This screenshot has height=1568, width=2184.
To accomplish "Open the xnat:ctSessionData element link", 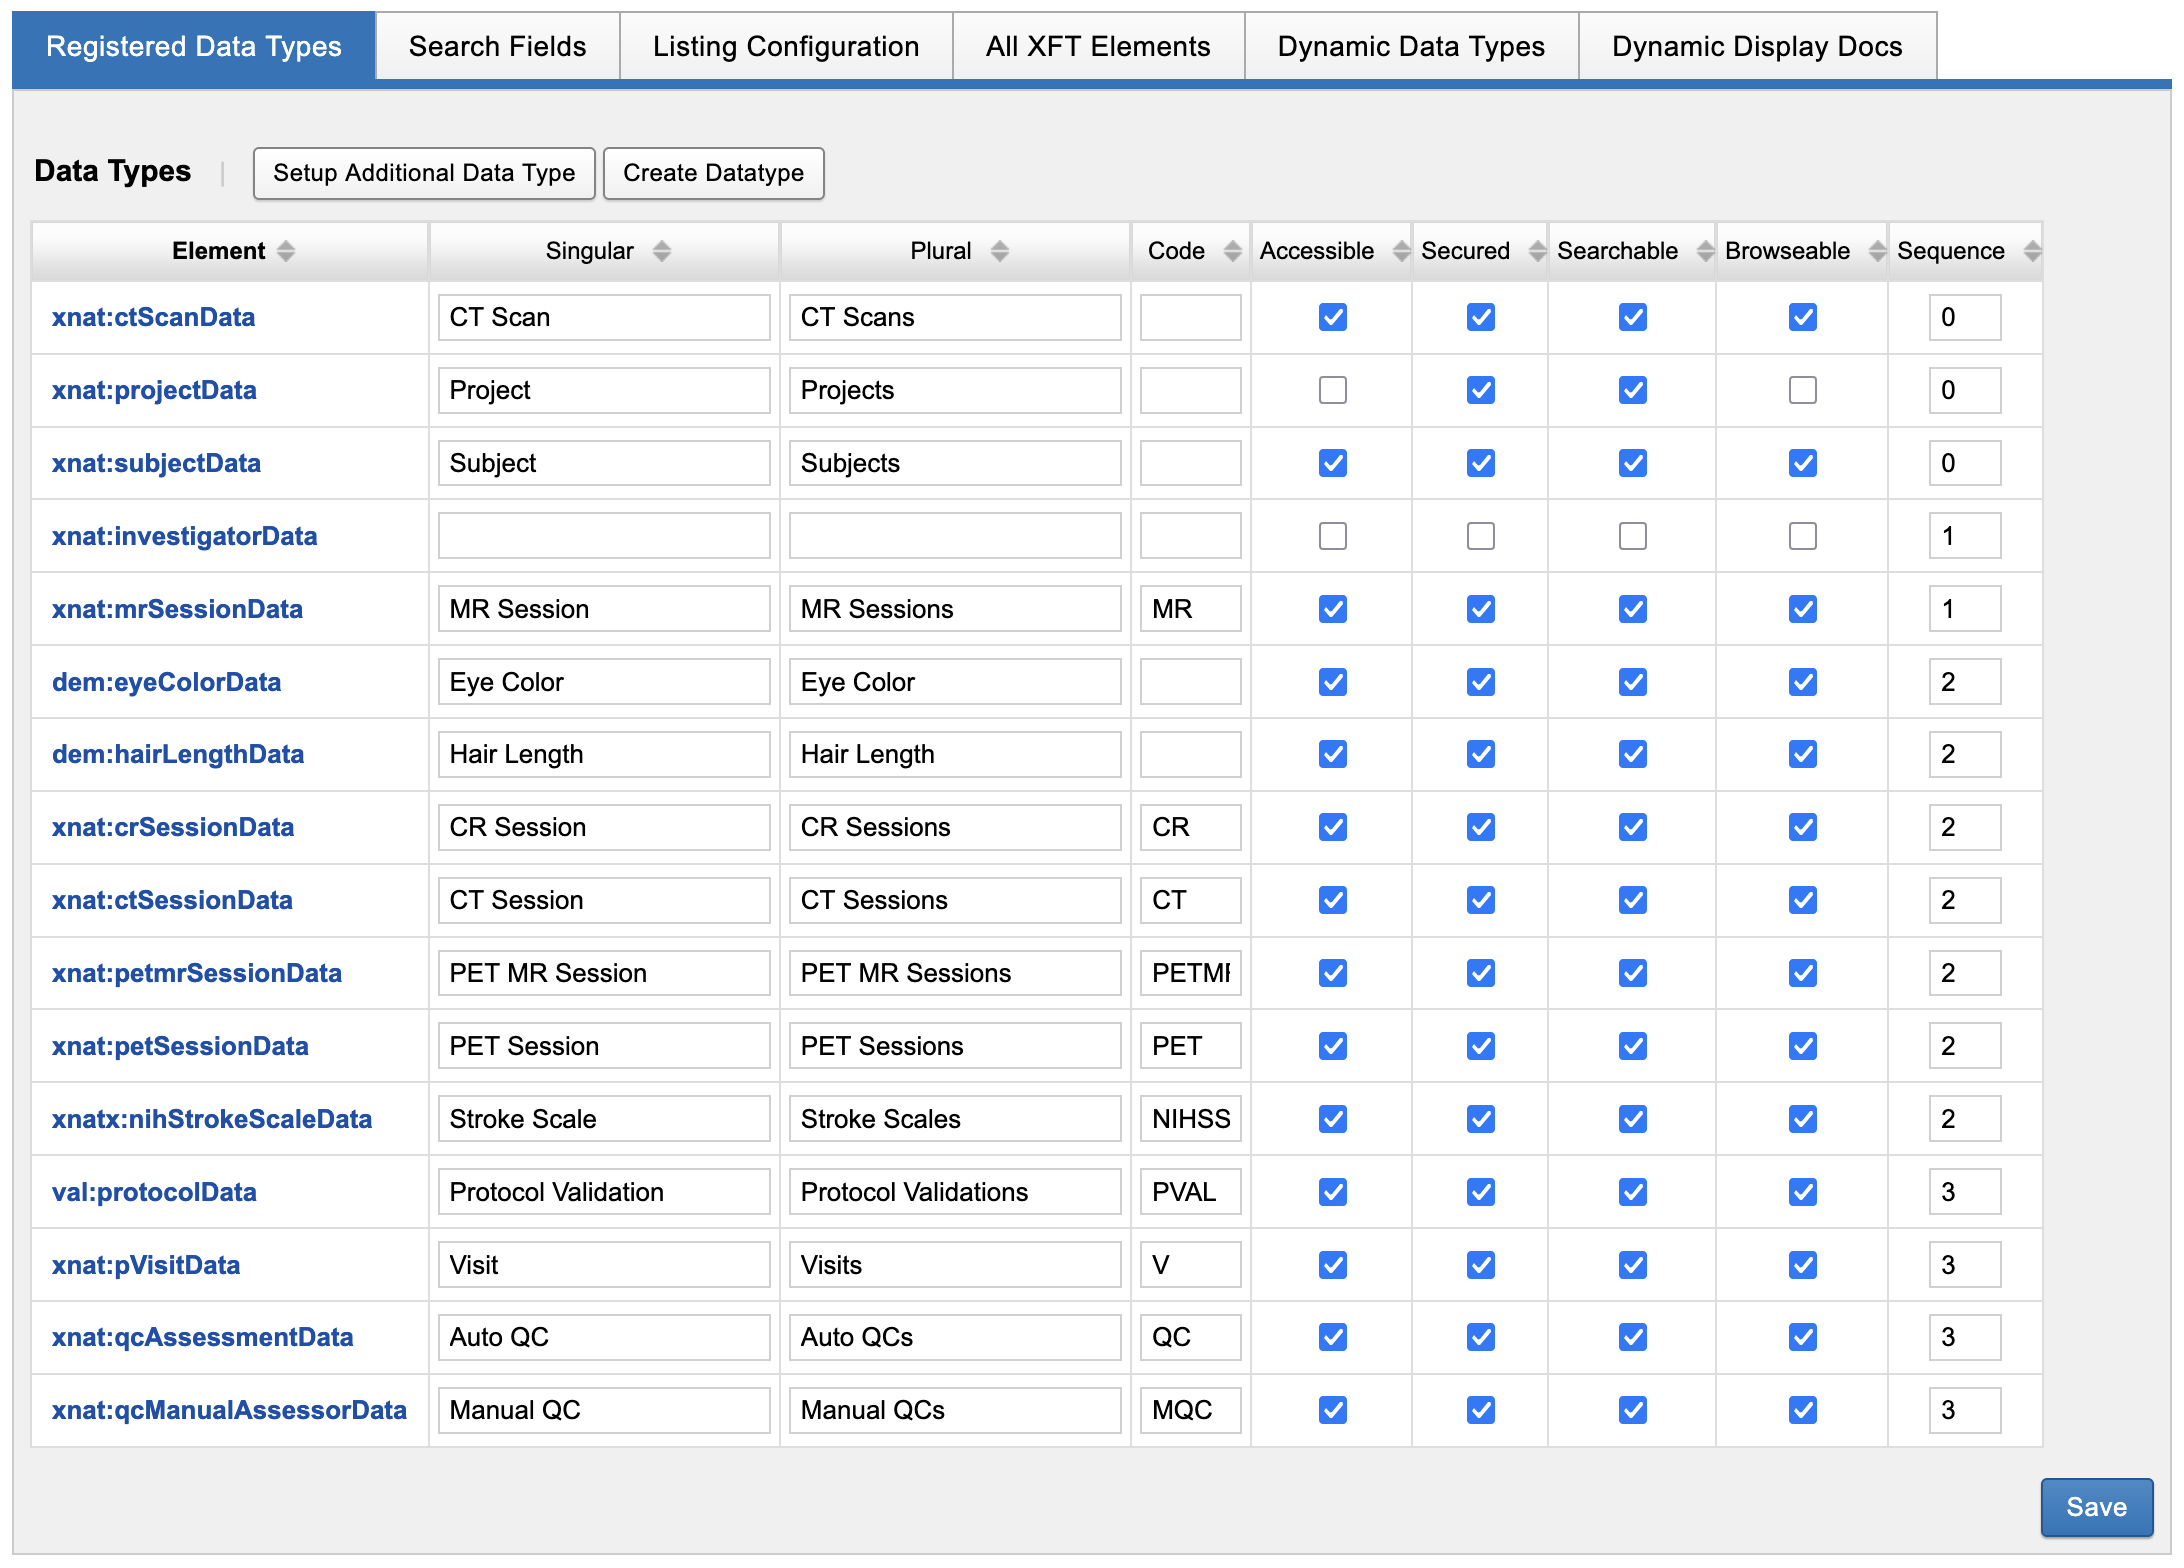I will pos(172,900).
